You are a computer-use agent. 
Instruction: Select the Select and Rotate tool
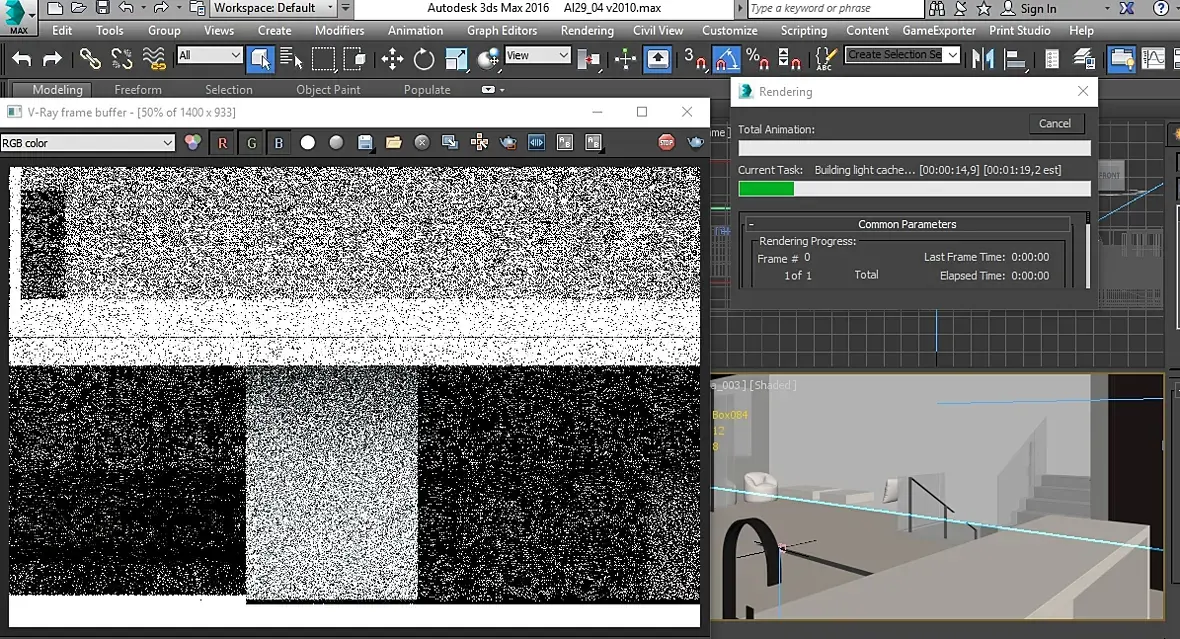424,59
